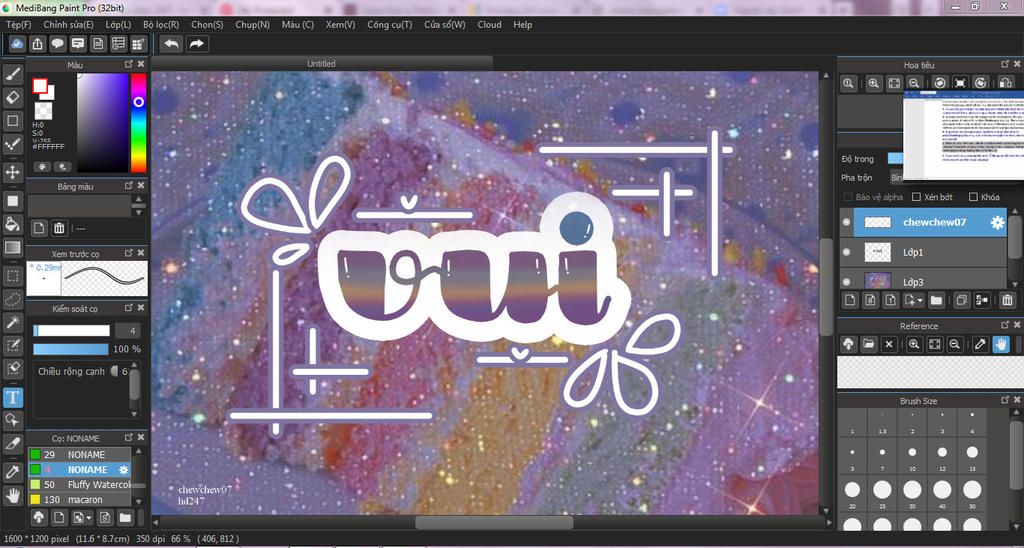Image resolution: width=1024 pixels, height=548 pixels.
Task: Open the Bộ lọc(R) menu
Action: click(x=161, y=25)
